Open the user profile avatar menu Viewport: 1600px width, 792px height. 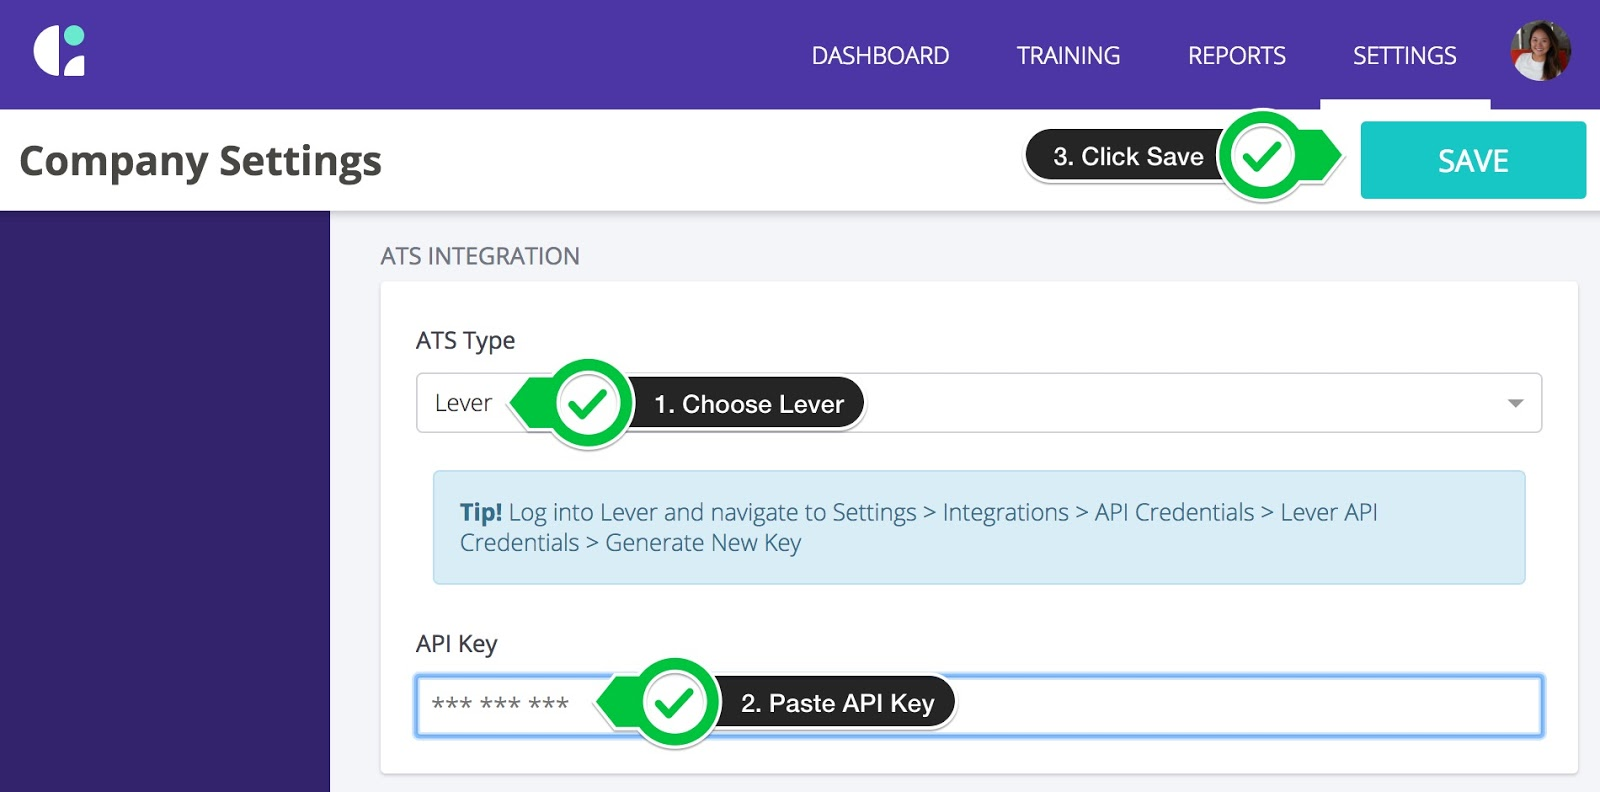click(x=1540, y=51)
